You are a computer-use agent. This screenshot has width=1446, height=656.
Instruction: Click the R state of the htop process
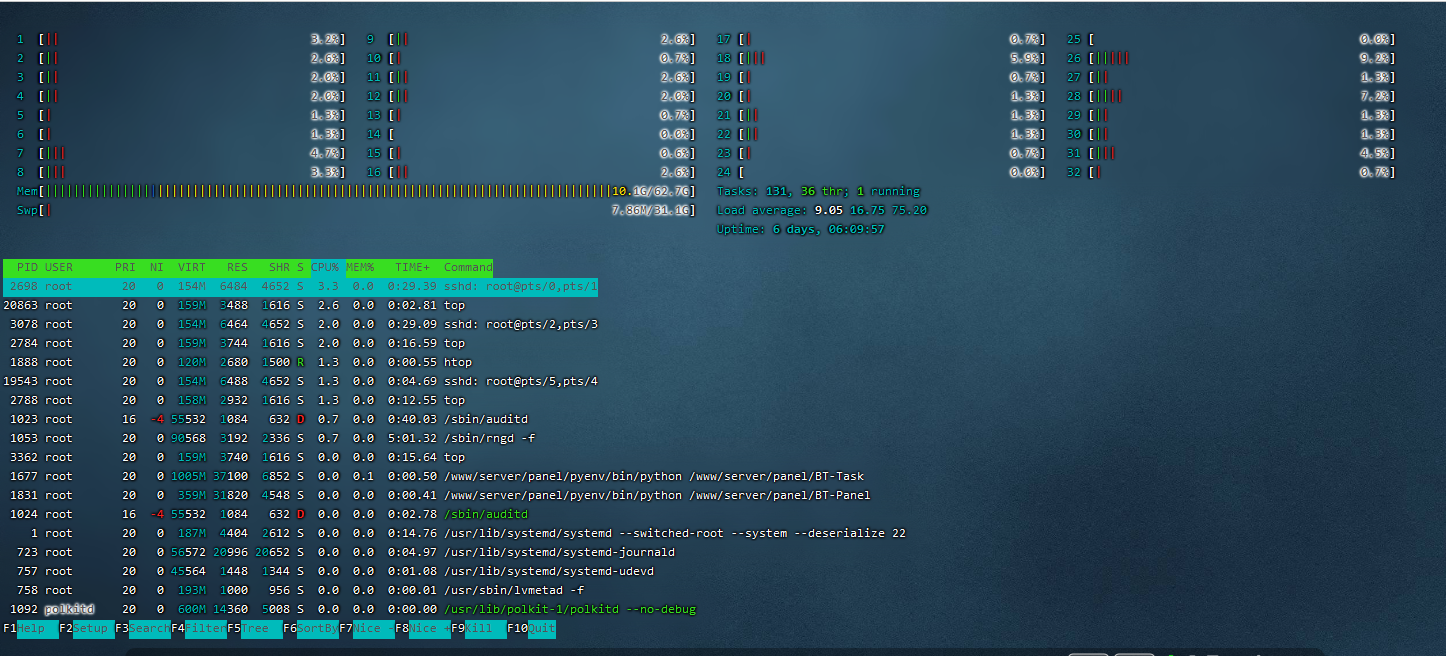300,362
